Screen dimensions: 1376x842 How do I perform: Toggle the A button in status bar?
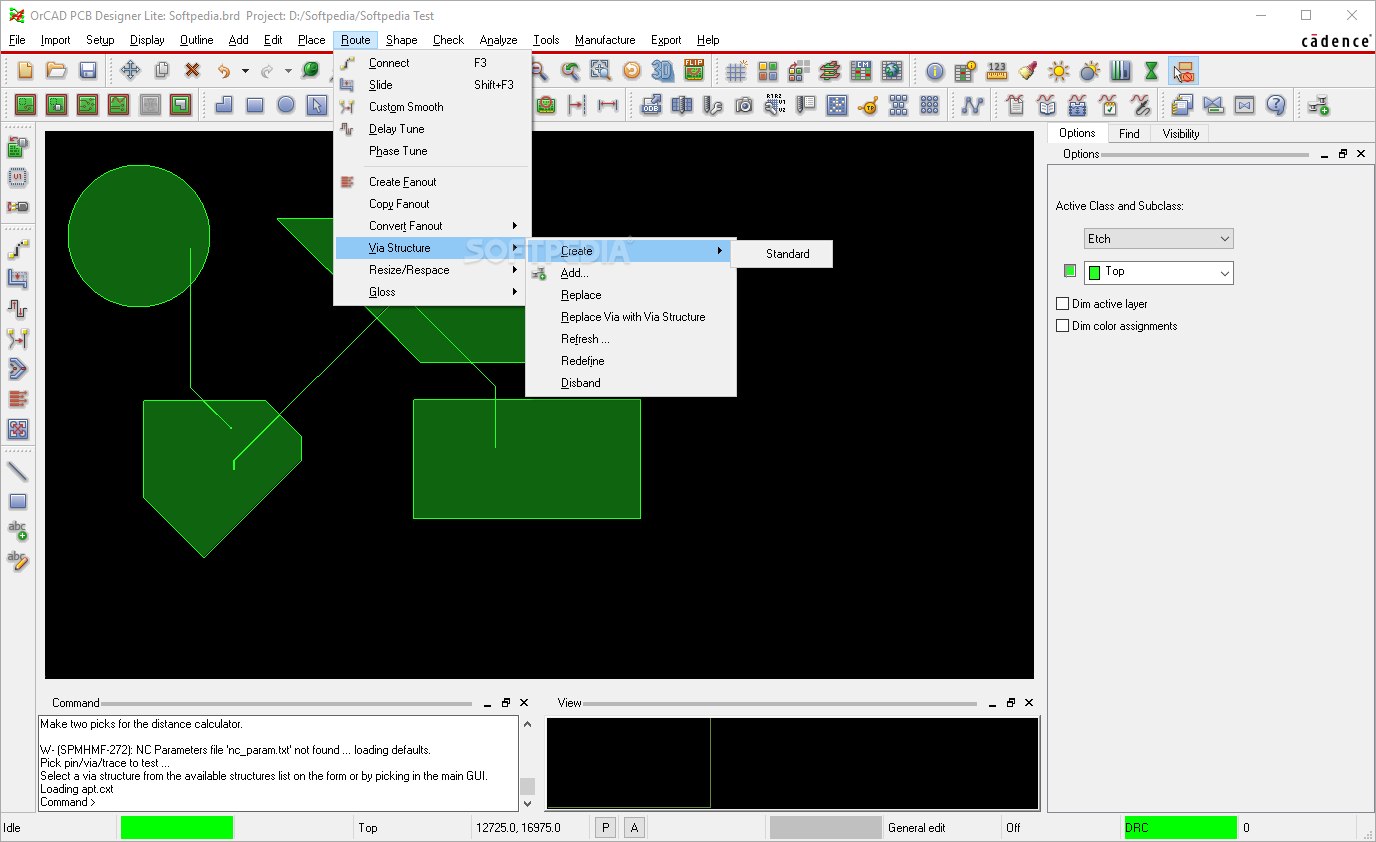(x=634, y=827)
